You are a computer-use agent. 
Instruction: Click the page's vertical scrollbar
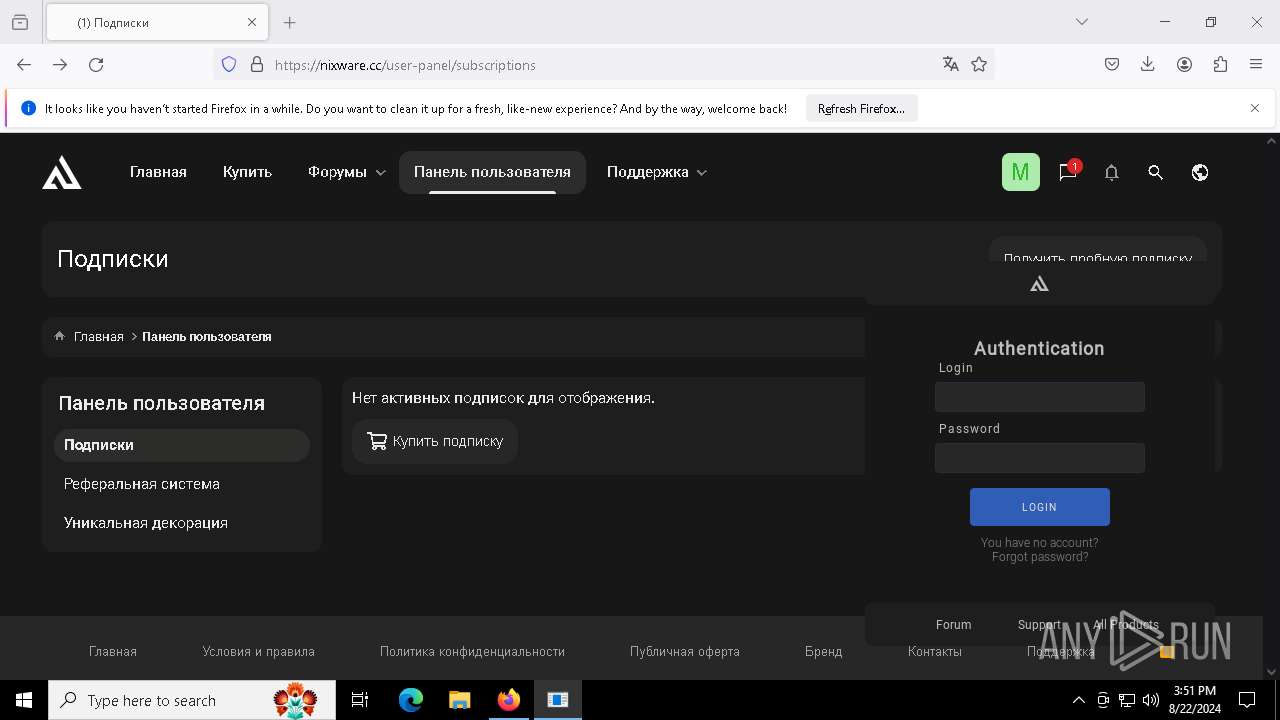point(1272,407)
